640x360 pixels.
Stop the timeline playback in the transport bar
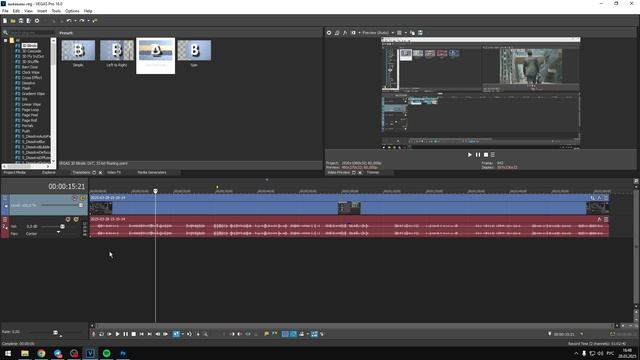pyautogui.click(x=133, y=334)
